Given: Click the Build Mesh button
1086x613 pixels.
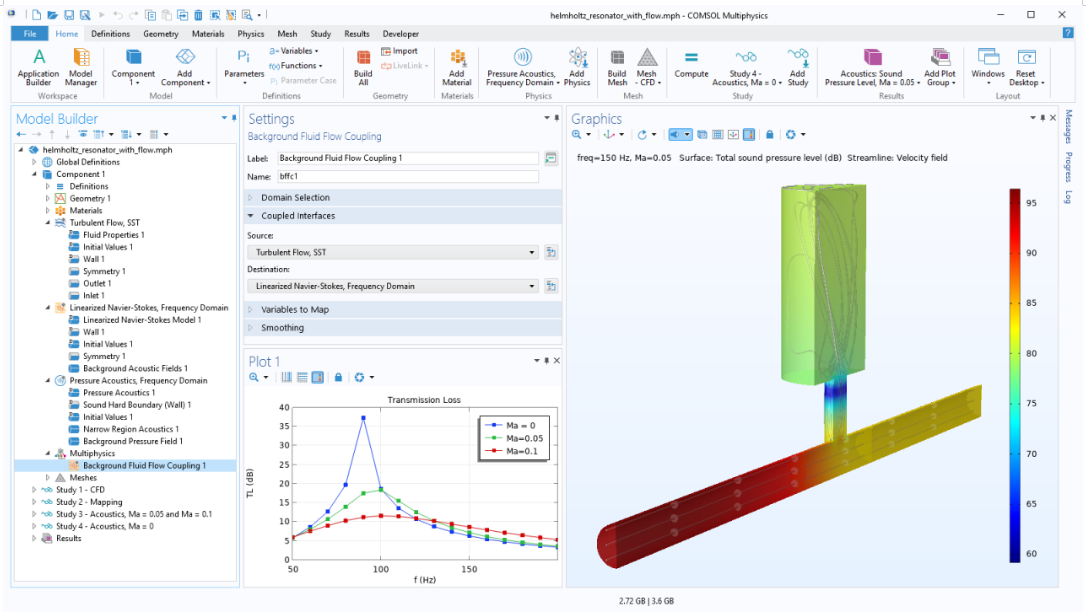Looking at the screenshot, I should pyautogui.click(x=616, y=66).
